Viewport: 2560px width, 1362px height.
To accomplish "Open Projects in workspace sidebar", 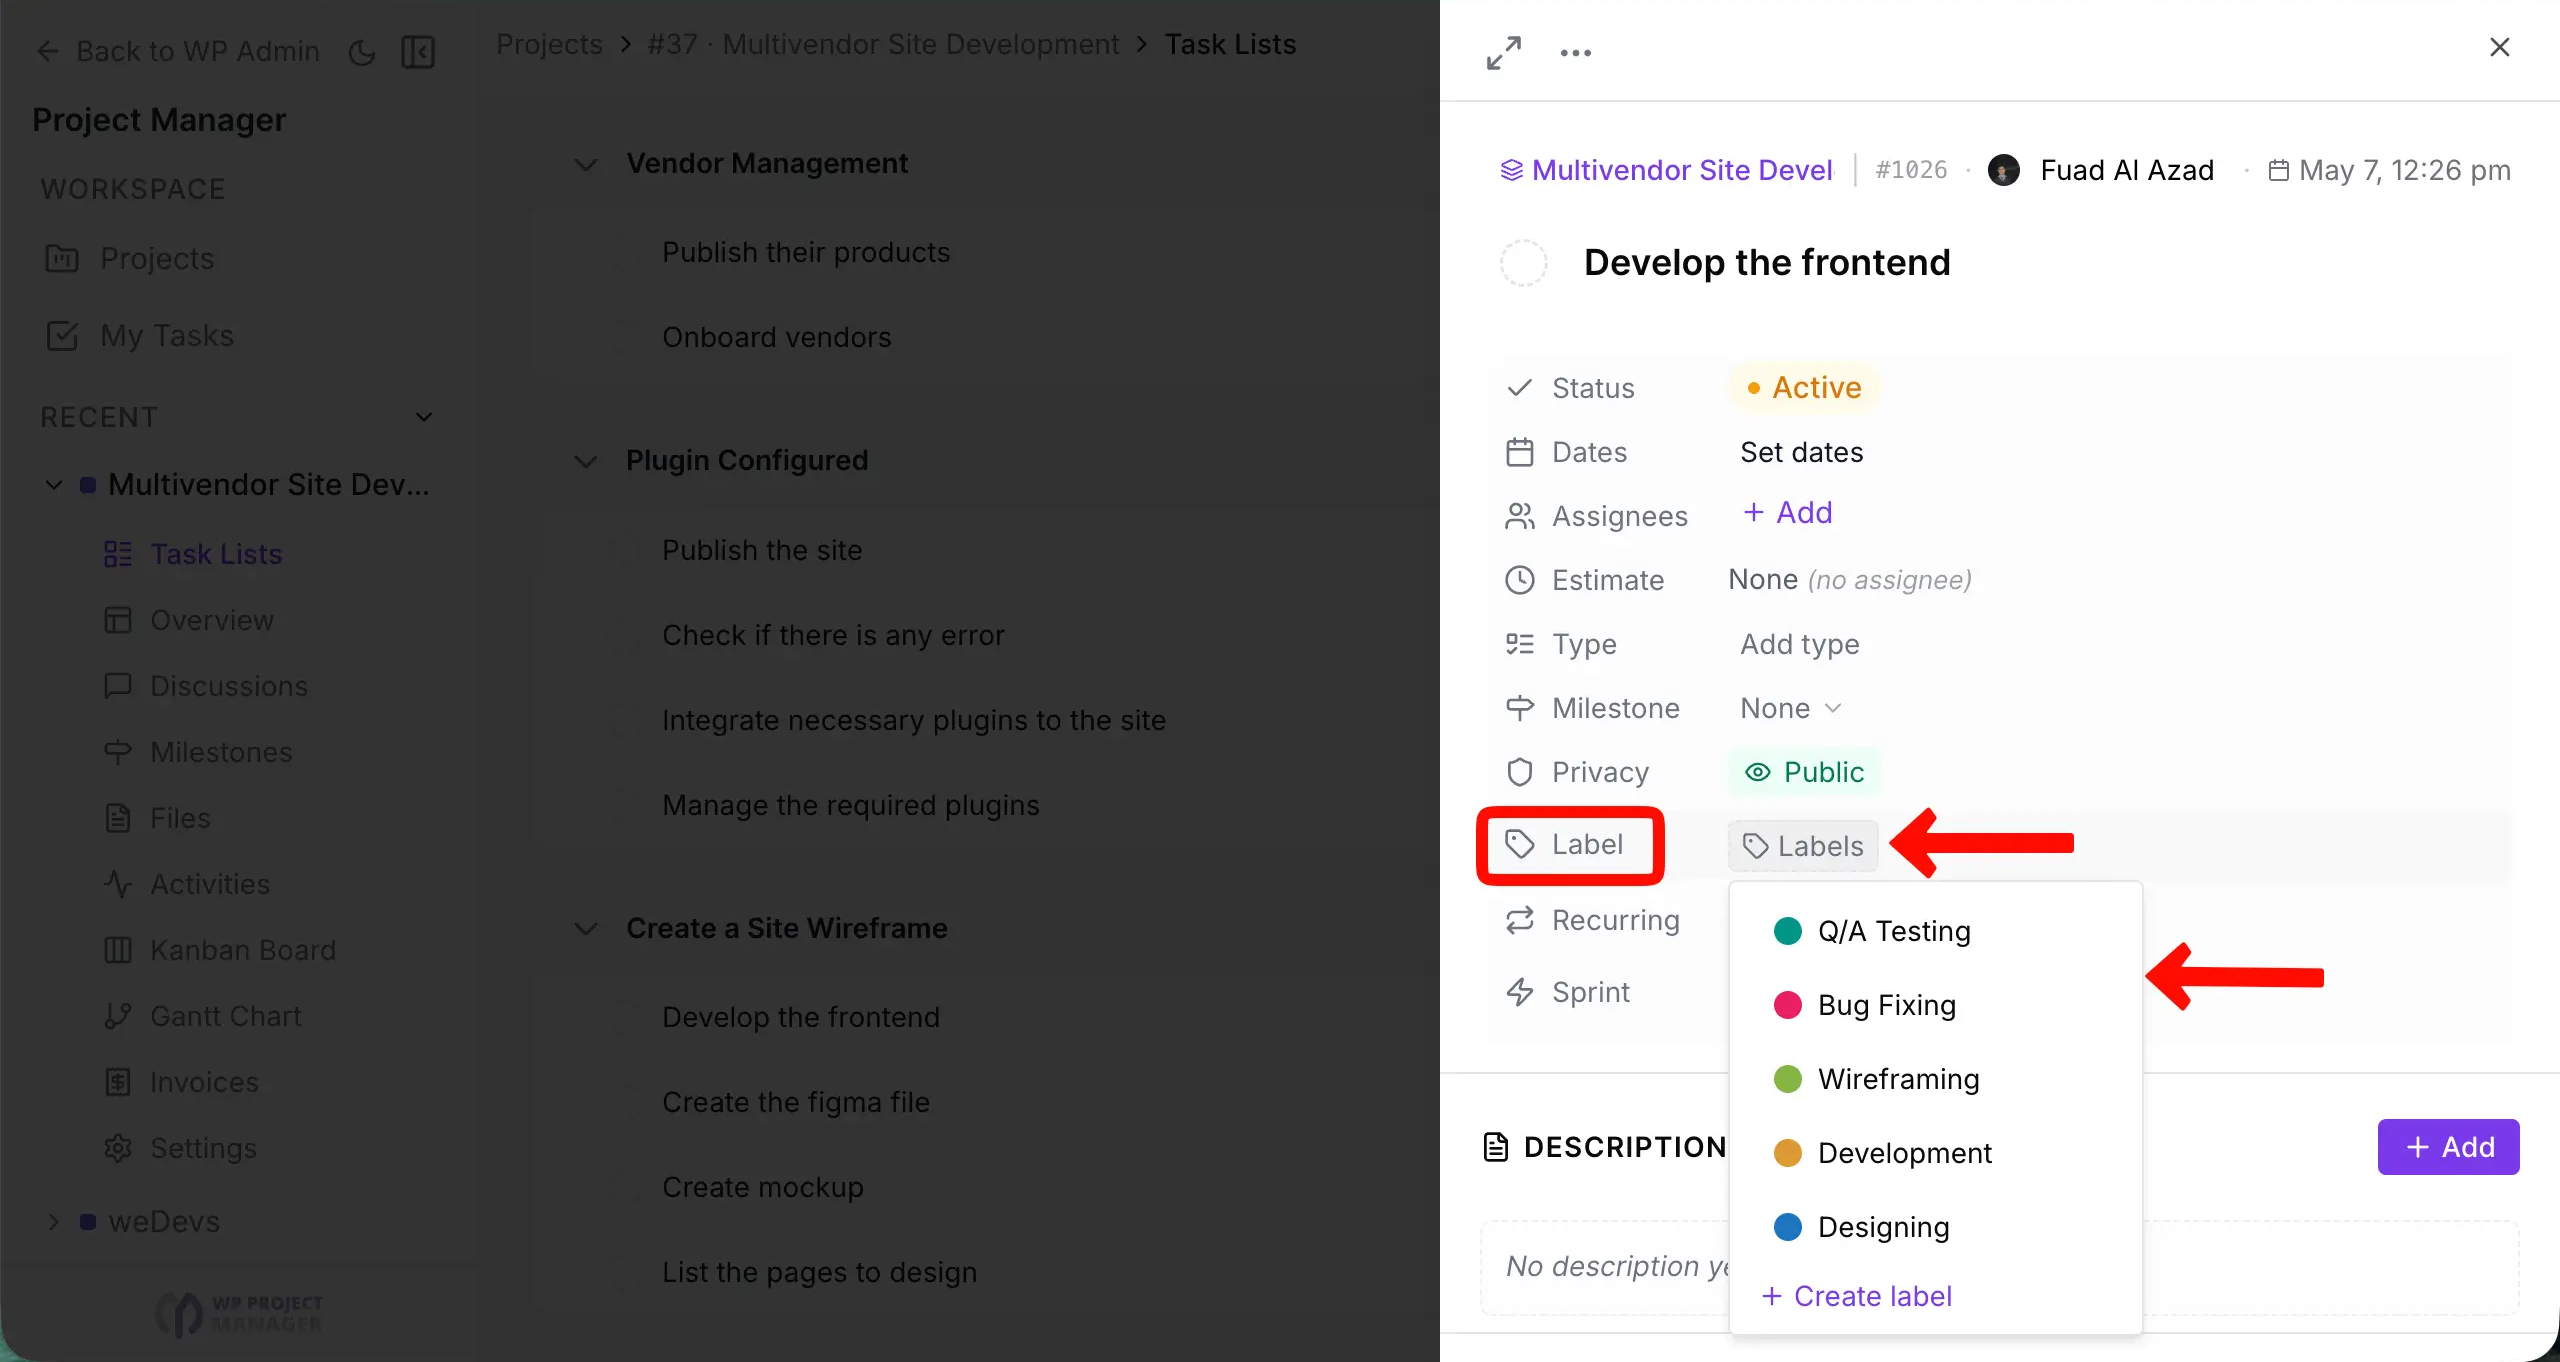I will coord(130,258).
